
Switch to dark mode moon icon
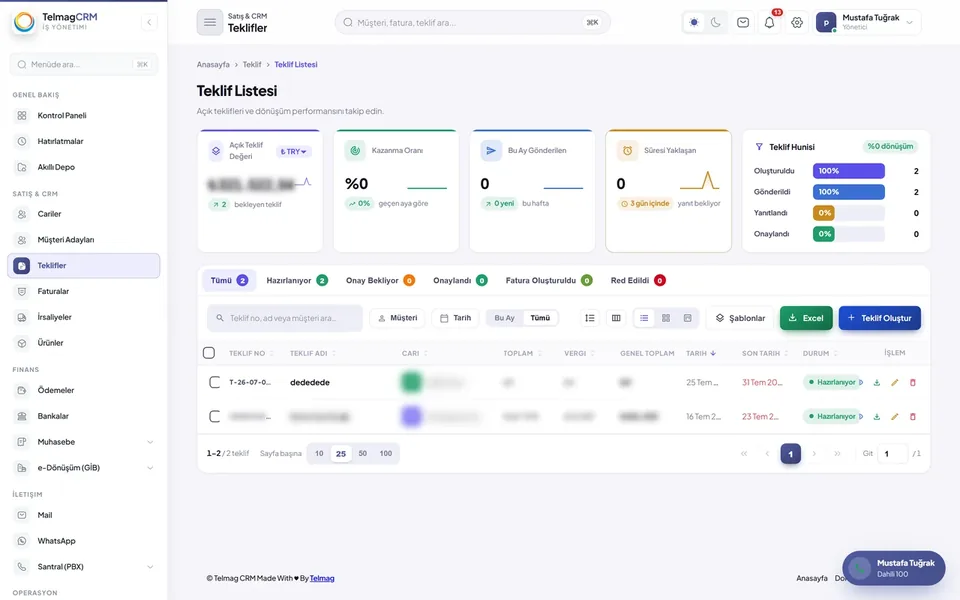point(716,23)
